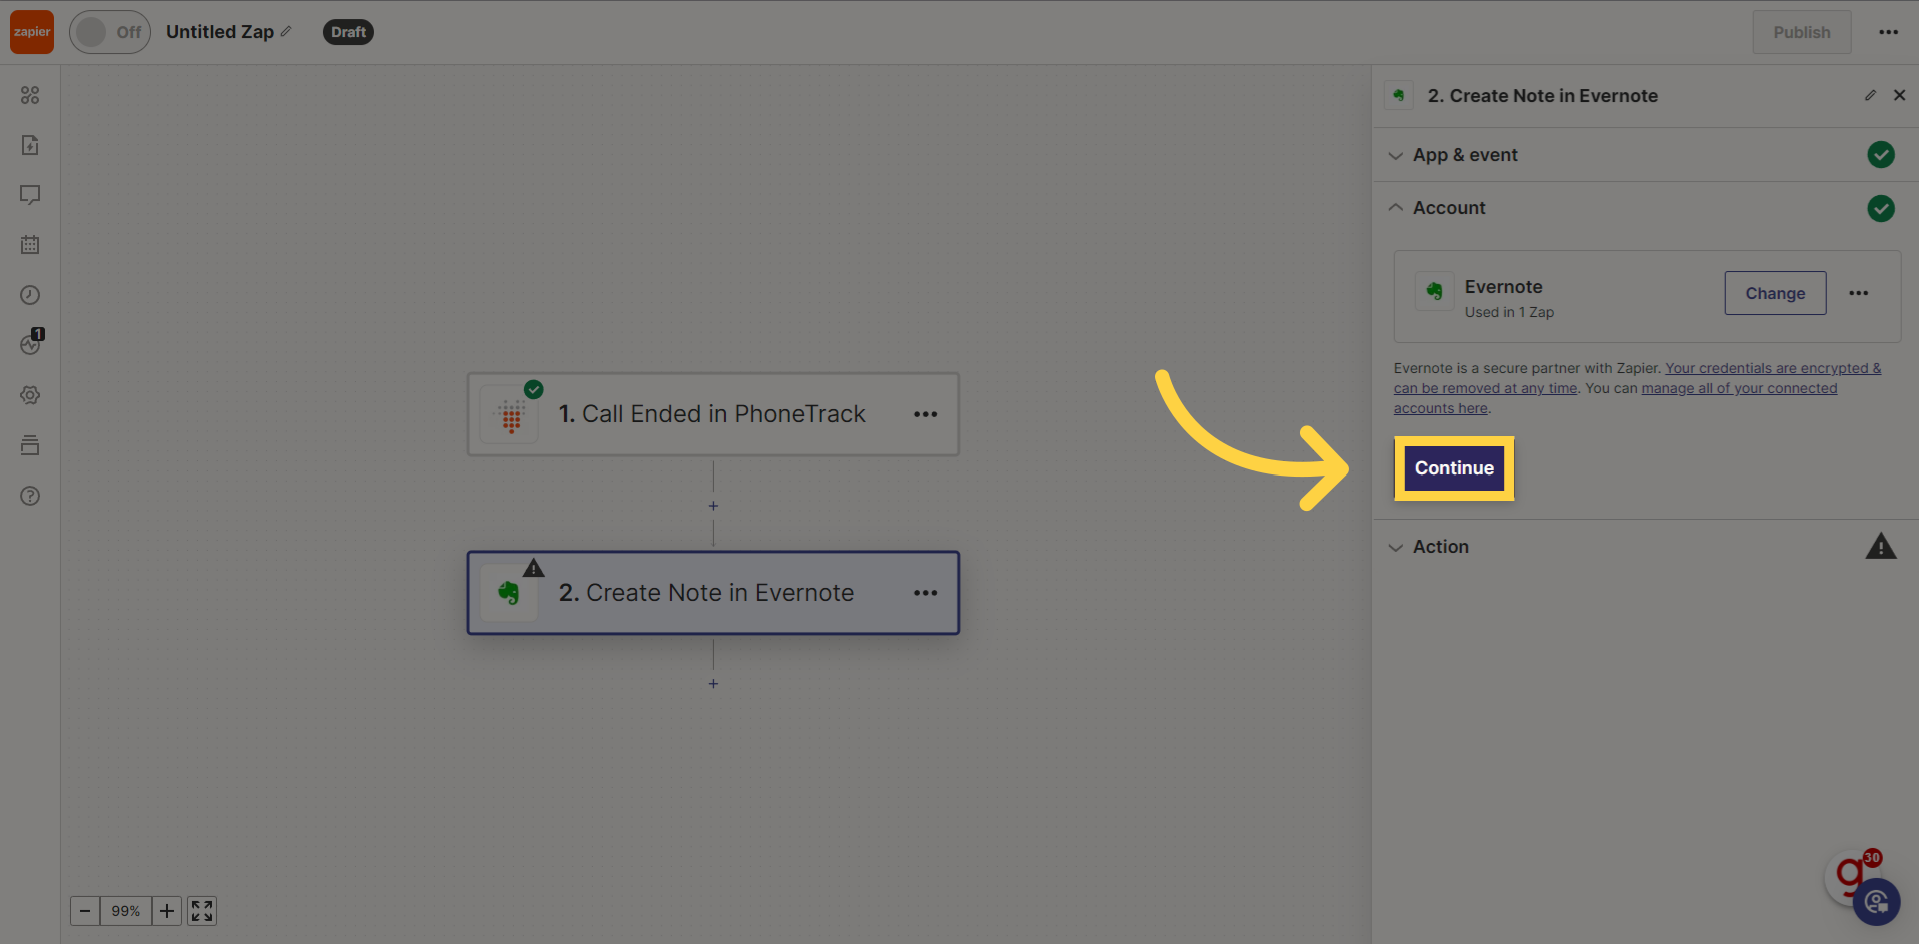The height and width of the screenshot is (944, 1919).
Task: Zoom out the canvas with minus button
Action: (x=85, y=911)
